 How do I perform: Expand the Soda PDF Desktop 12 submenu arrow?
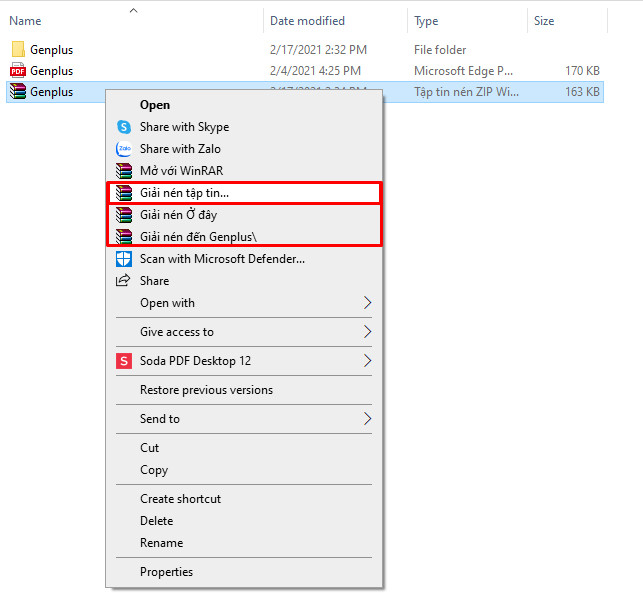click(x=367, y=361)
